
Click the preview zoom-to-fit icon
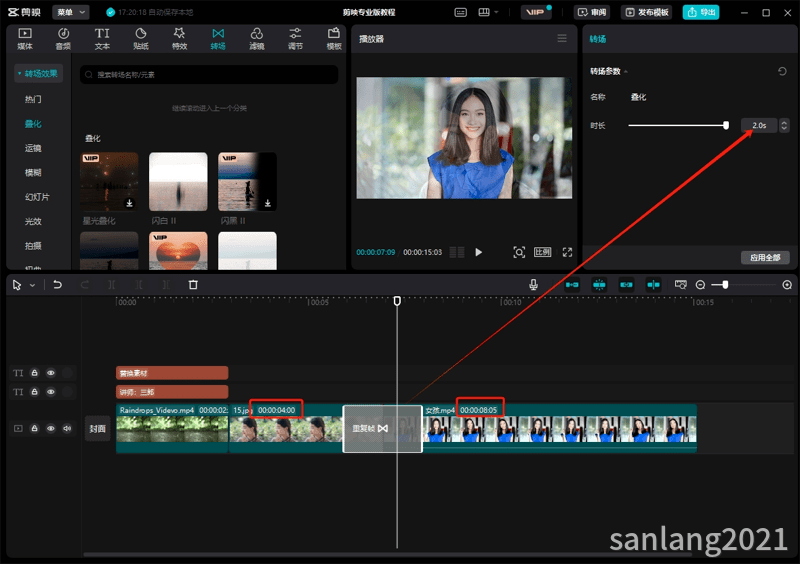click(x=519, y=252)
